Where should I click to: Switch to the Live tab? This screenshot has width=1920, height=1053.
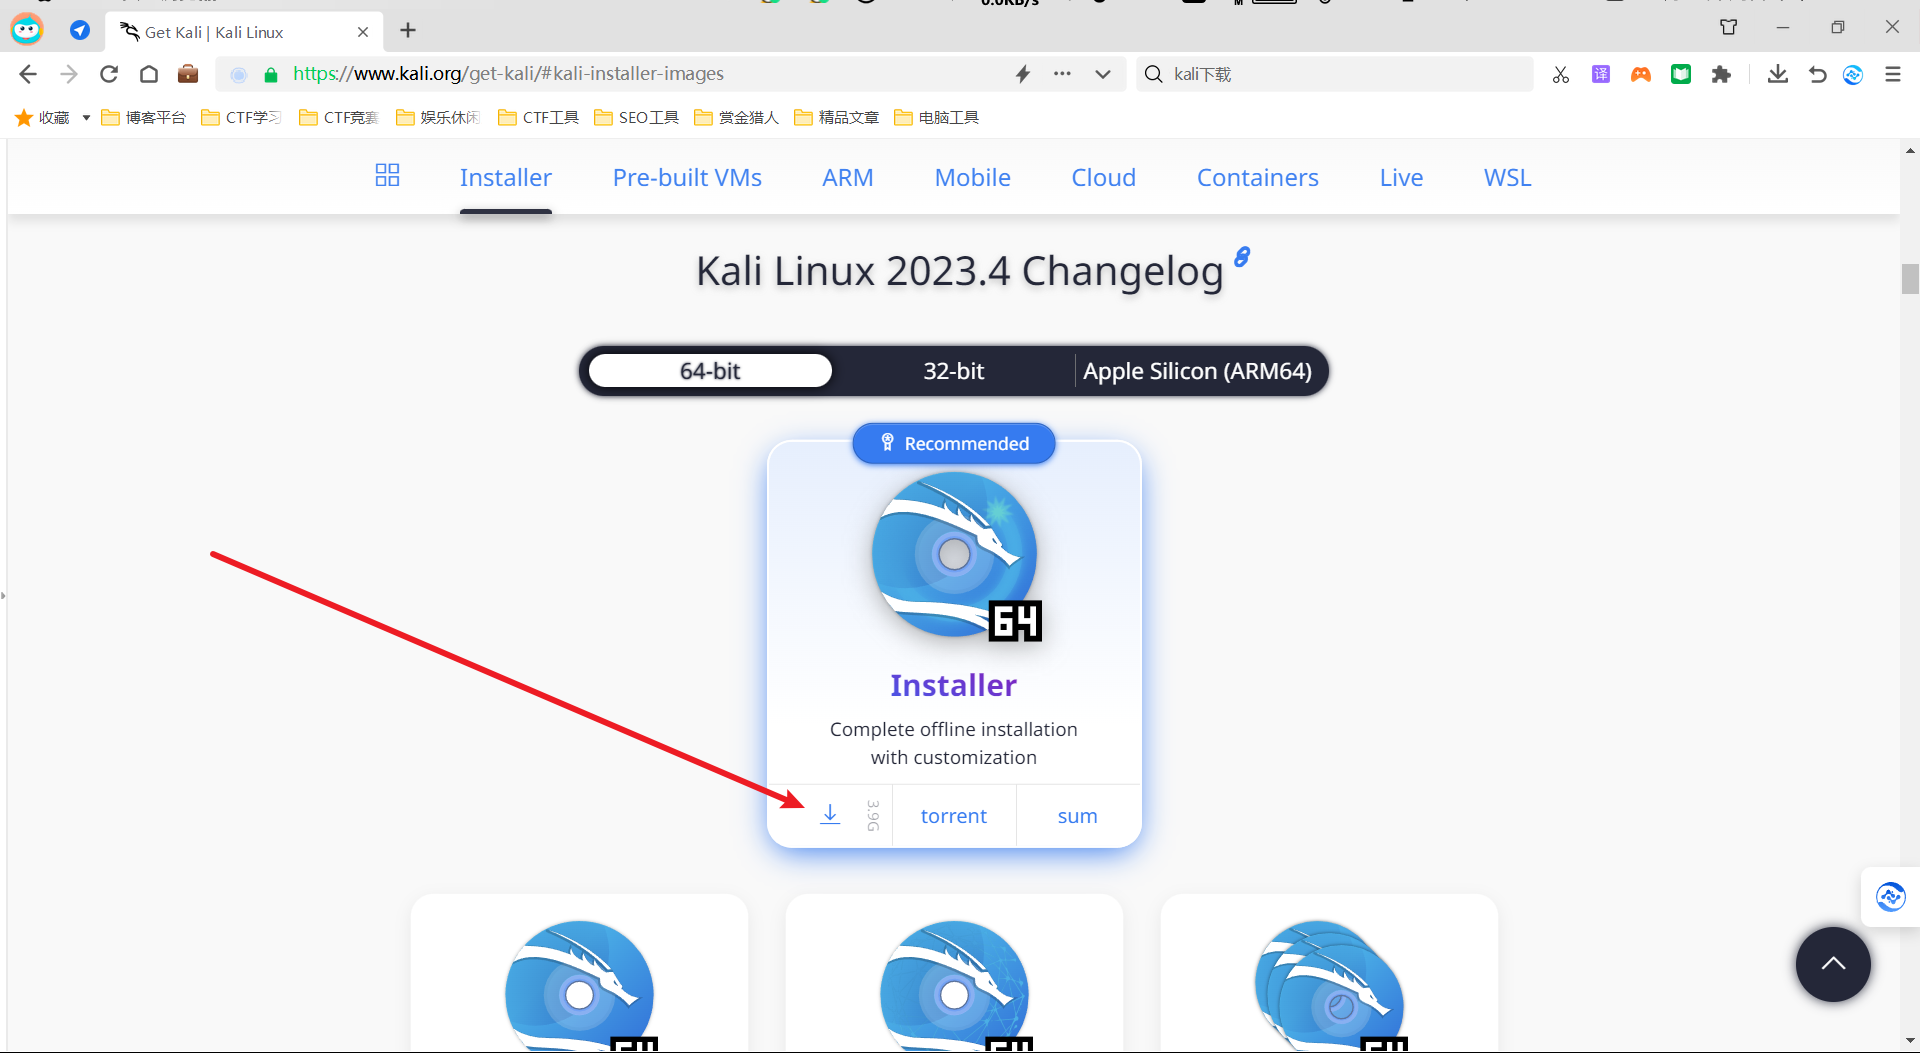[x=1401, y=177]
